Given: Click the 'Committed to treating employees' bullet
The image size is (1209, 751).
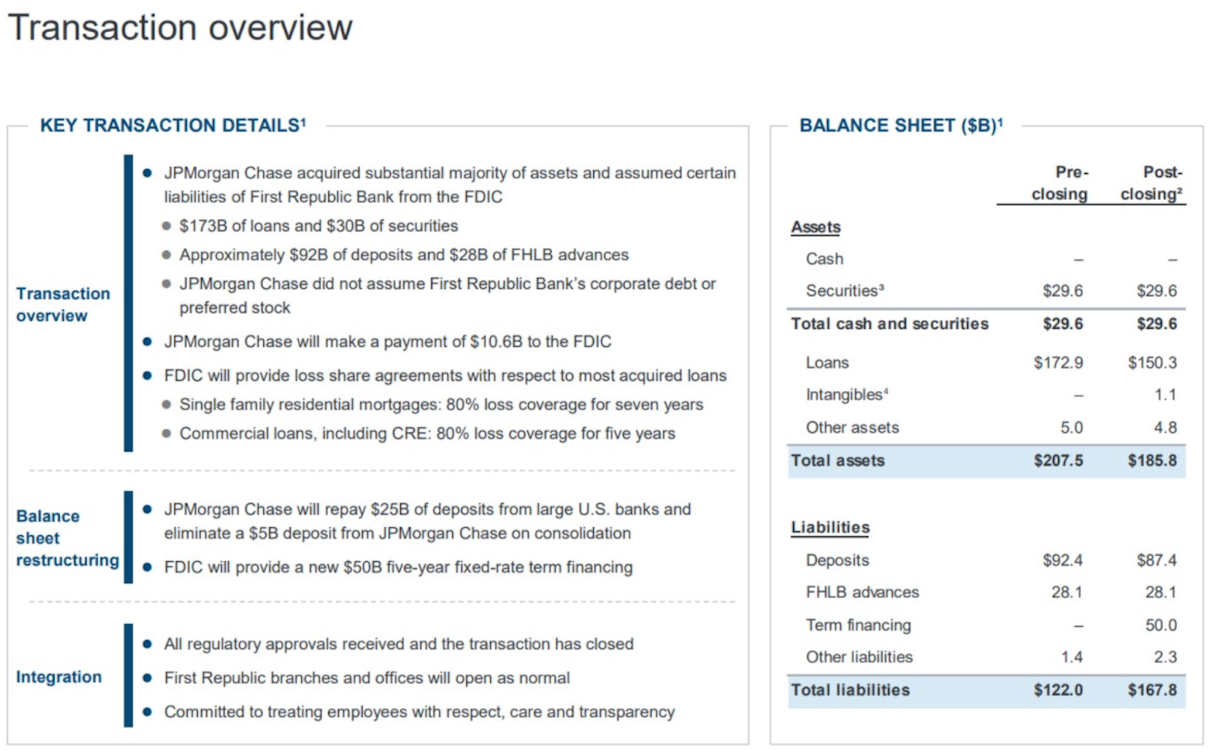Looking at the screenshot, I should pyautogui.click(x=419, y=712).
